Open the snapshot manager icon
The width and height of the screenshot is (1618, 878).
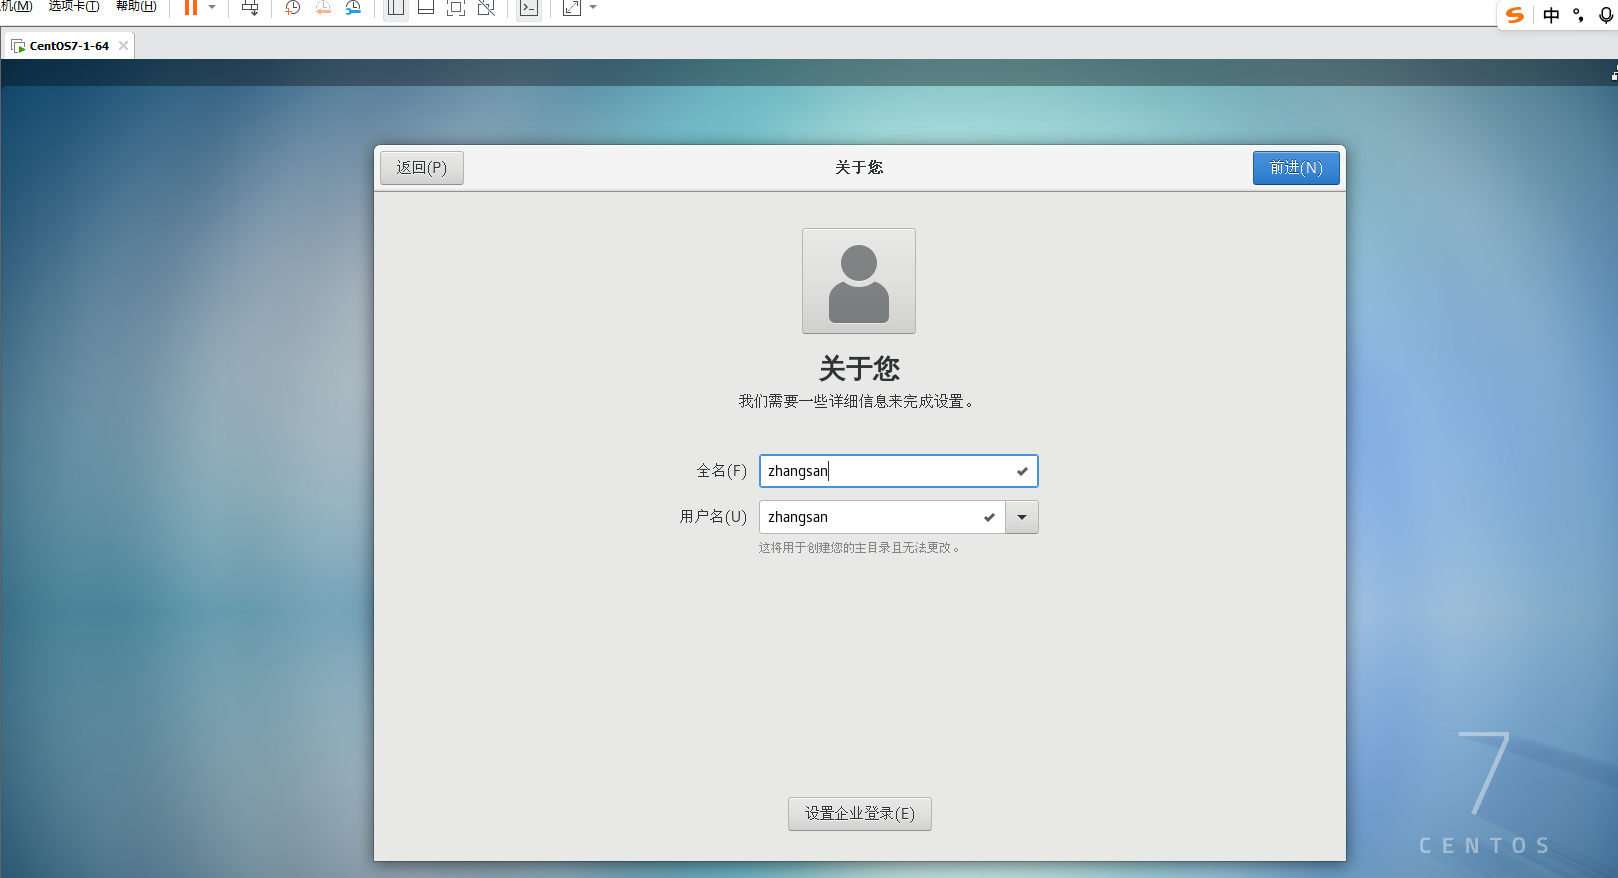[353, 8]
